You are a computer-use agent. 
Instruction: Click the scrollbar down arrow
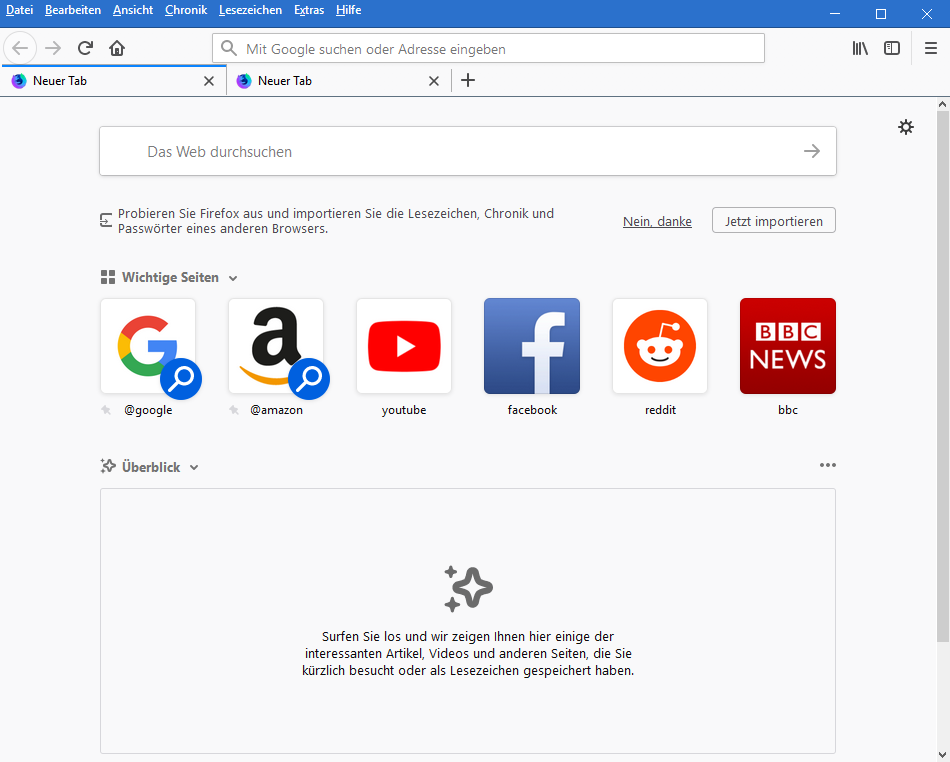pyautogui.click(x=943, y=755)
